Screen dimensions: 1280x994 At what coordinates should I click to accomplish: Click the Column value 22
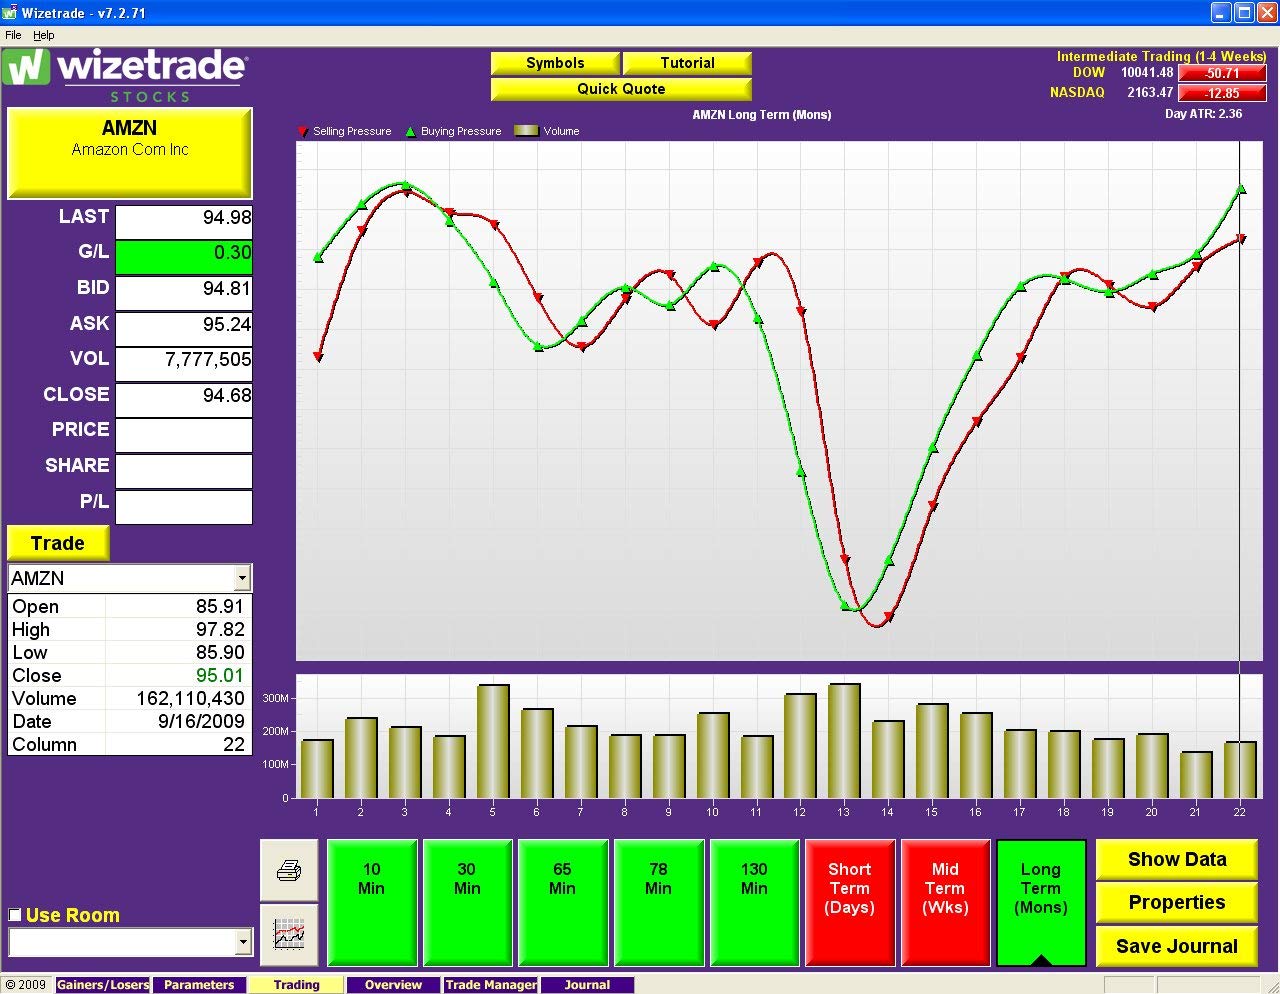(234, 745)
